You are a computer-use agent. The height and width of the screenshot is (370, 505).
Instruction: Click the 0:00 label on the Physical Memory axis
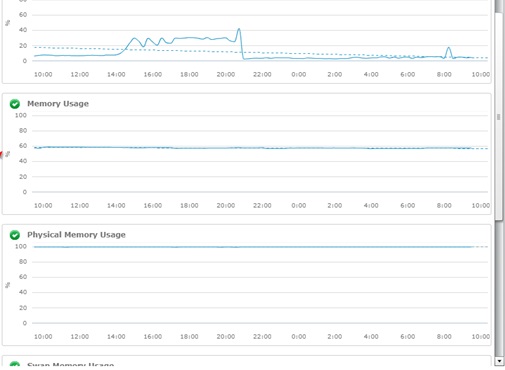coord(298,337)
